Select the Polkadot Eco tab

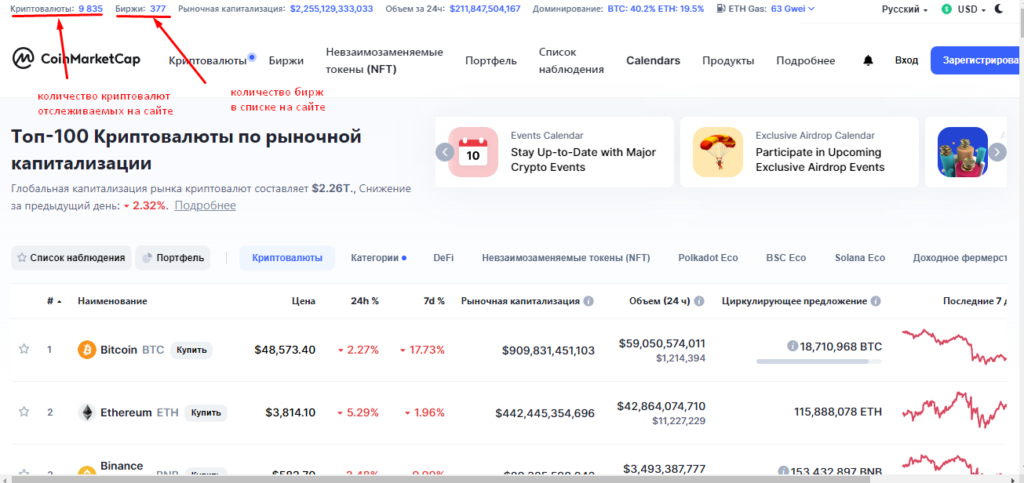tap(708, 258)
